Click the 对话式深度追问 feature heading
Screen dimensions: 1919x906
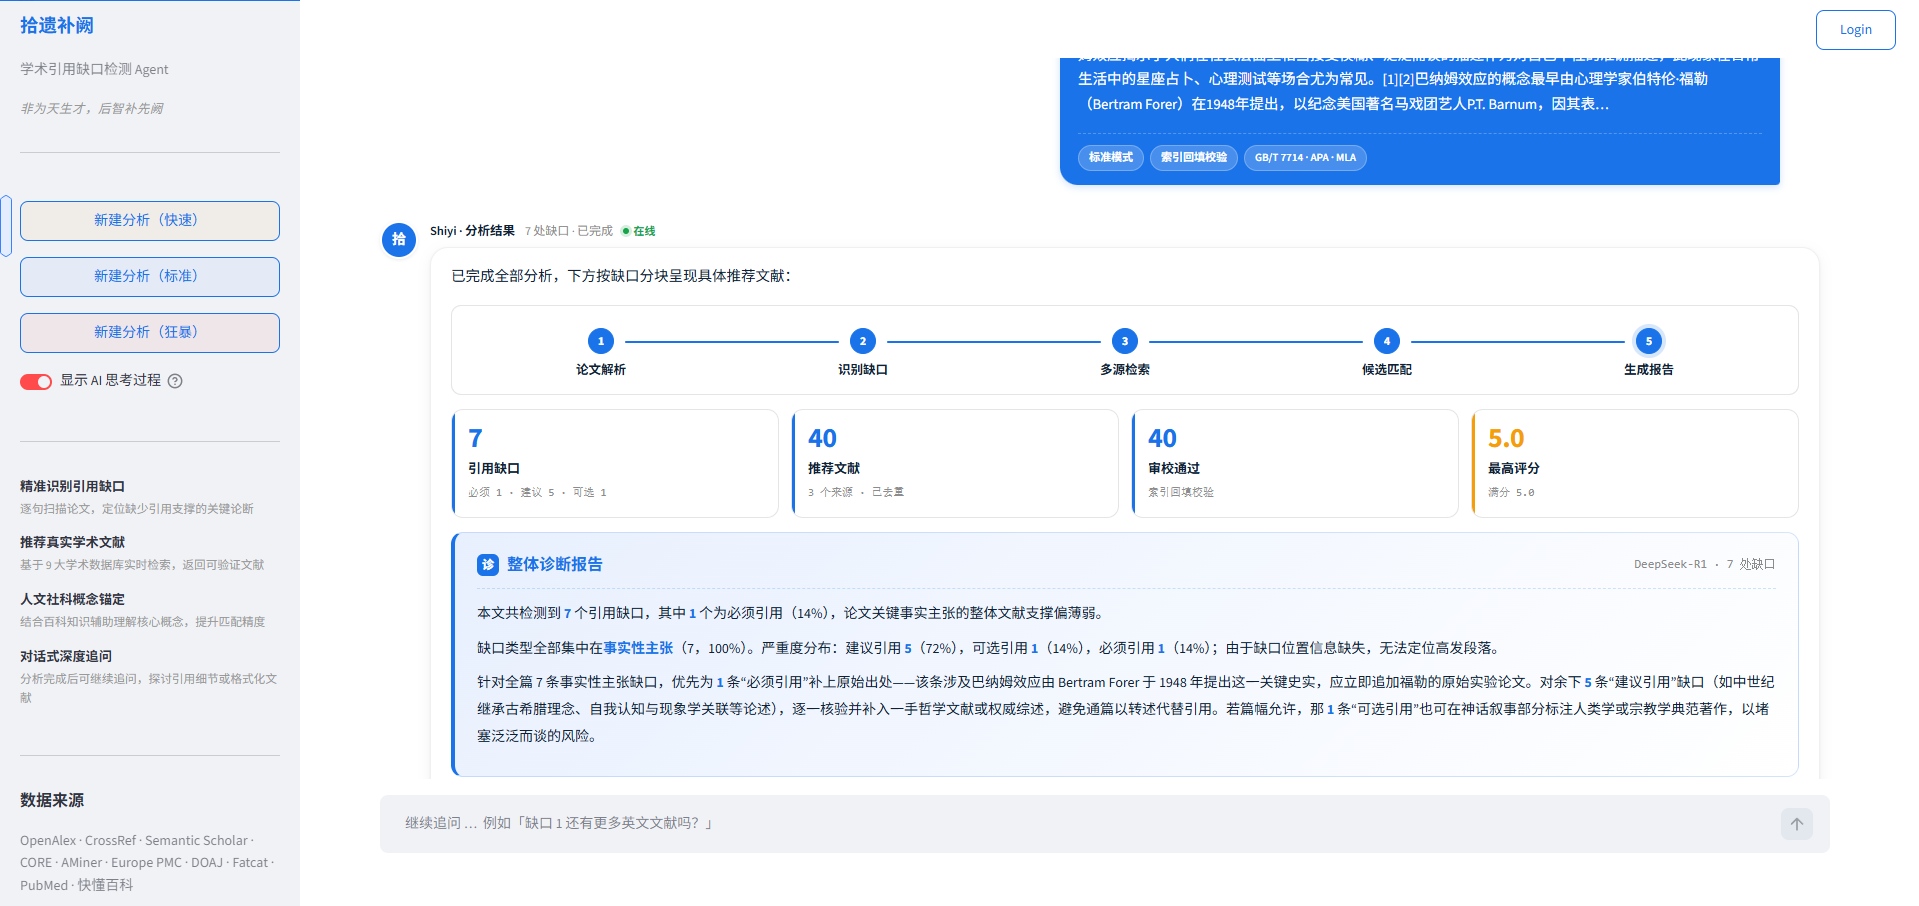point(66,657)
